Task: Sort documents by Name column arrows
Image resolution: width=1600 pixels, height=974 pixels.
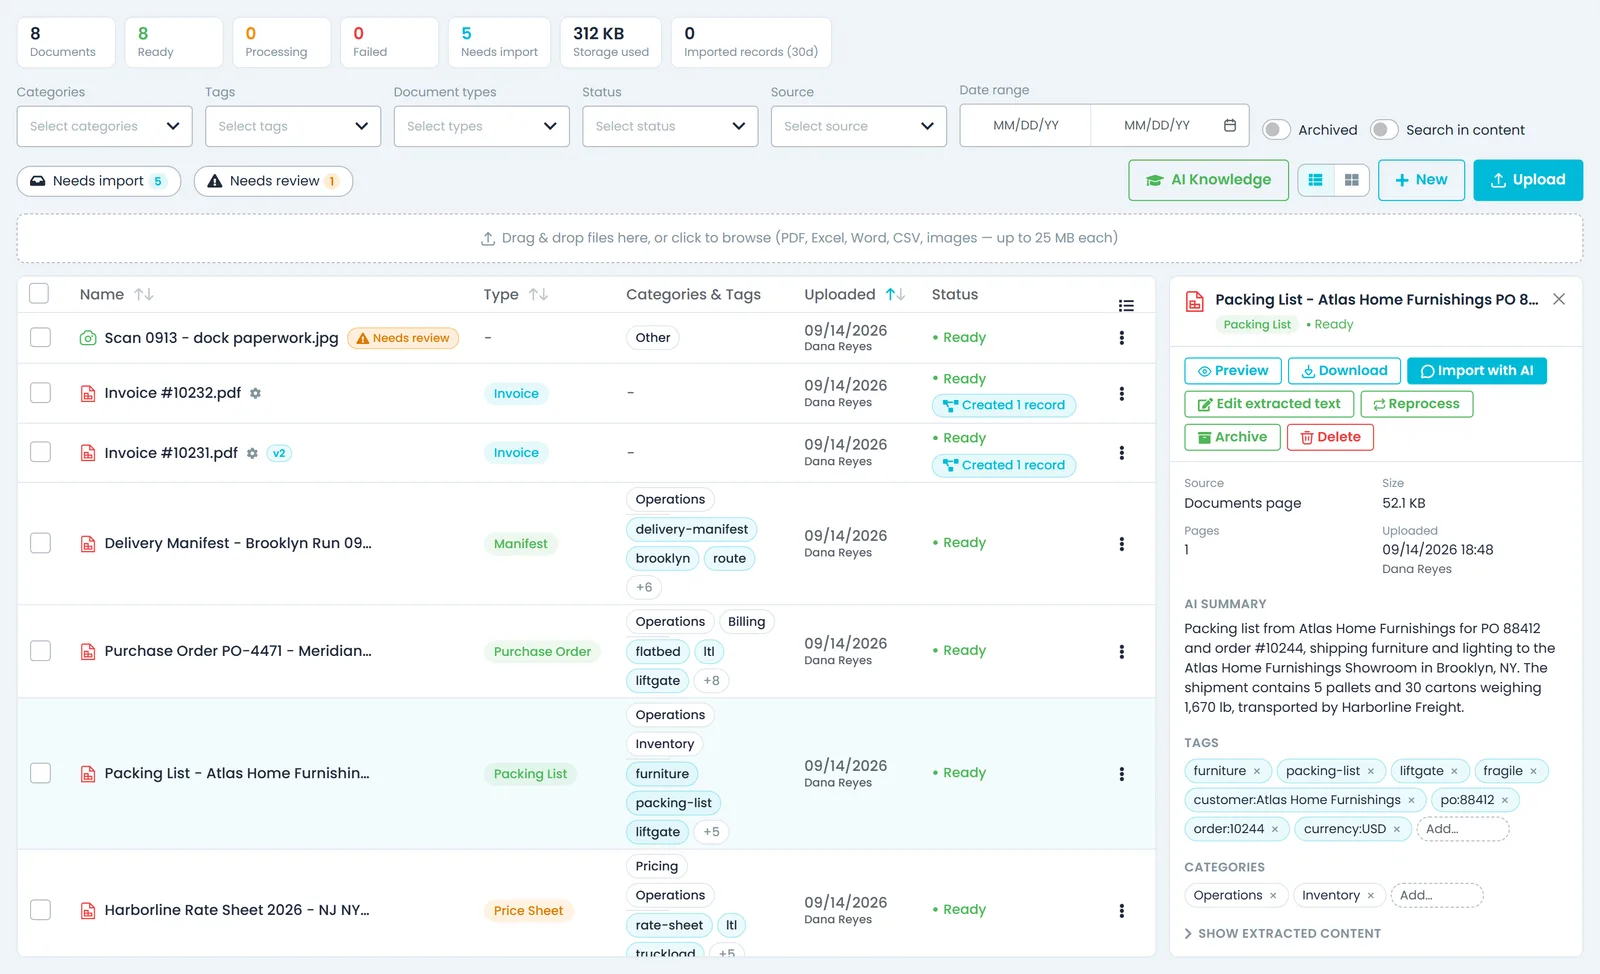Action: 144,294
